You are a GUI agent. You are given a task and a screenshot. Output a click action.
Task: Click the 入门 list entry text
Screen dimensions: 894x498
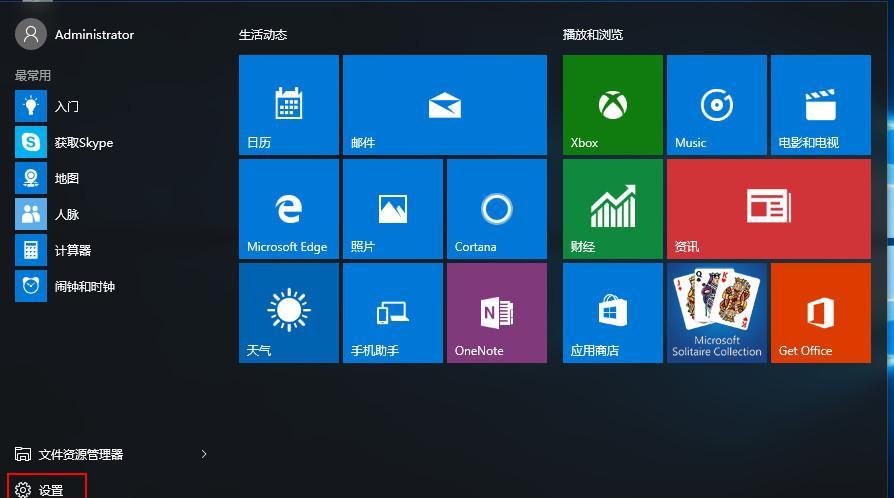67,107
